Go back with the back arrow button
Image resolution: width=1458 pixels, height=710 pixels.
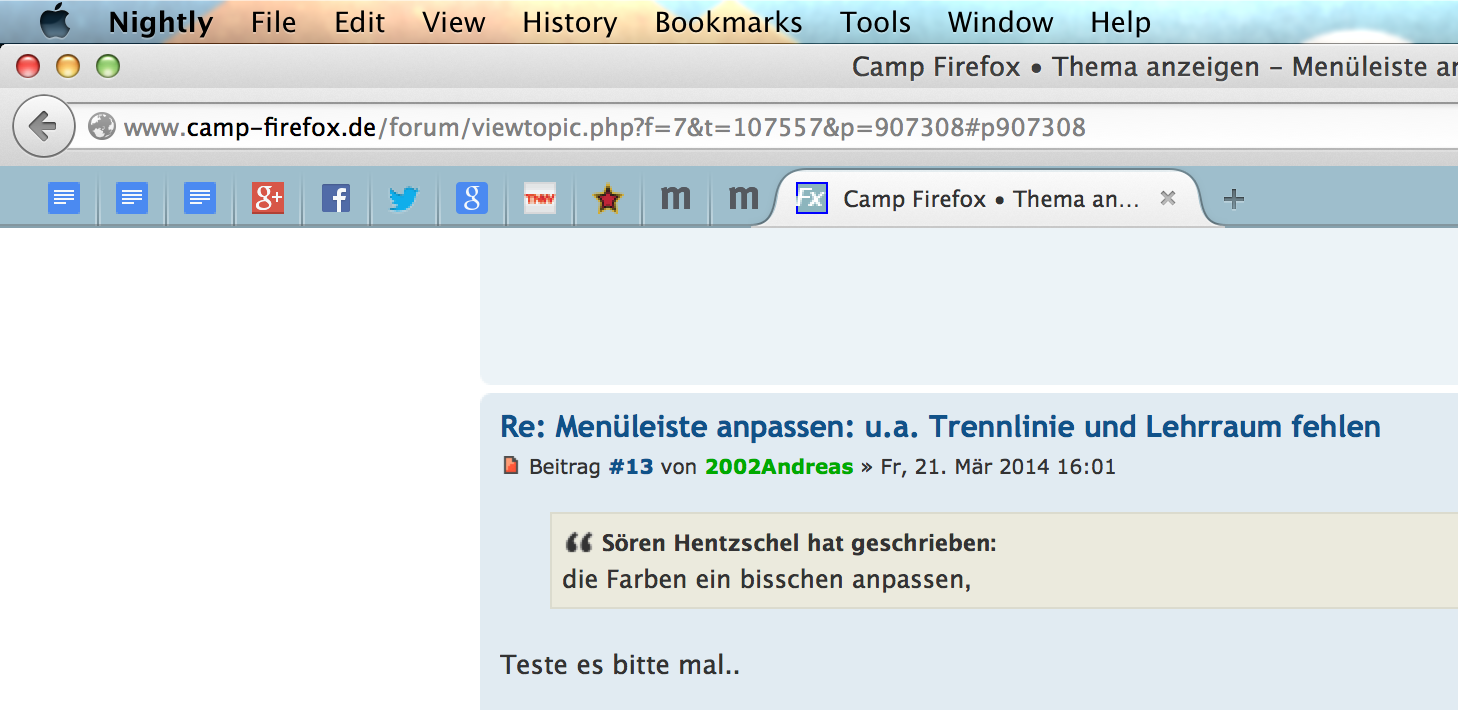tap(43, 127)
